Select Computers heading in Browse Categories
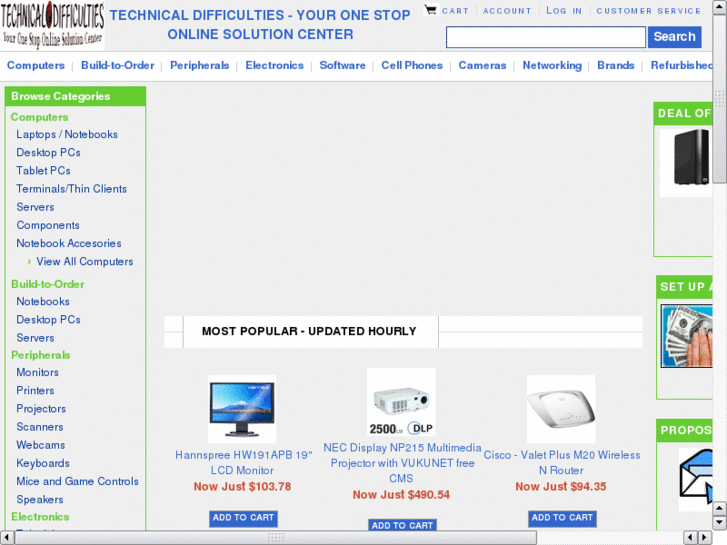The width and height of the screenshot is (727, 545). click(x=39, y=117)
